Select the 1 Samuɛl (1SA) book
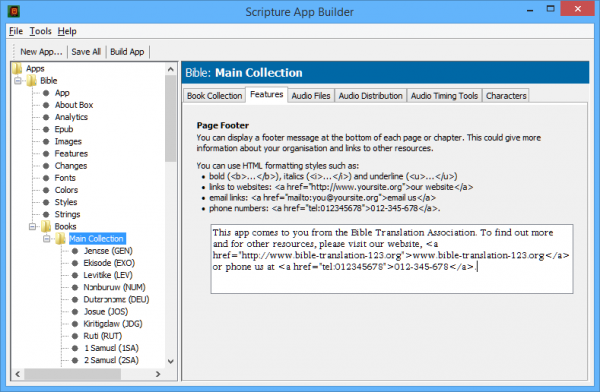 click(111, 348)
